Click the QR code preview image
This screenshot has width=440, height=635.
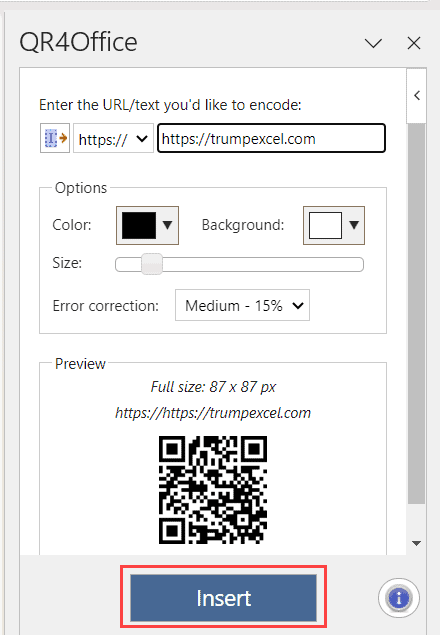(x=213, y=490)
